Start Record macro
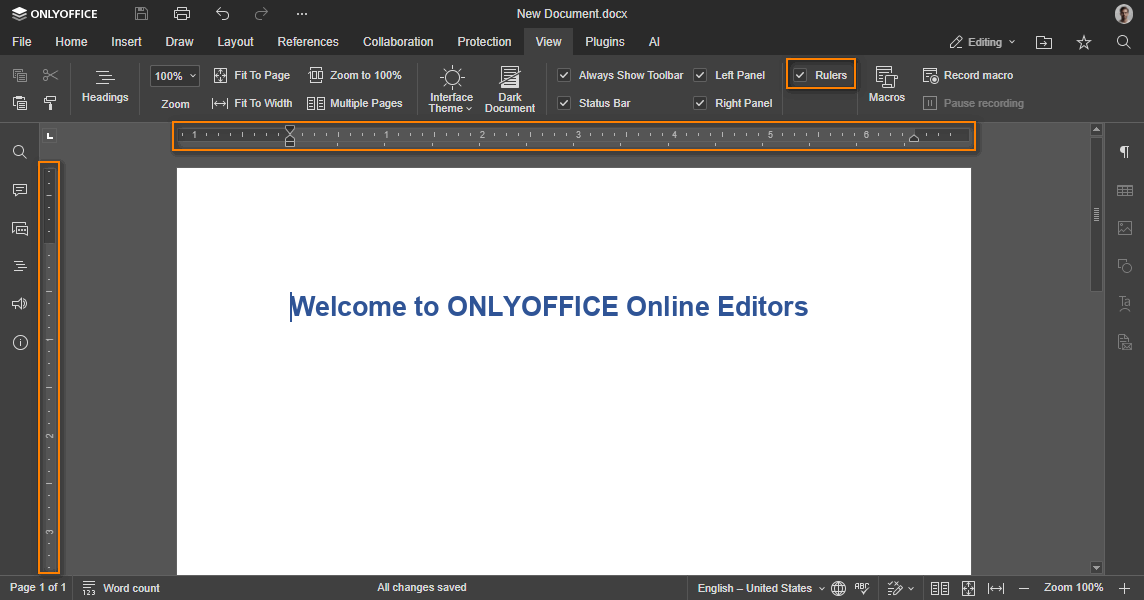Screen dimensions: 1144x600 (968, 75)
